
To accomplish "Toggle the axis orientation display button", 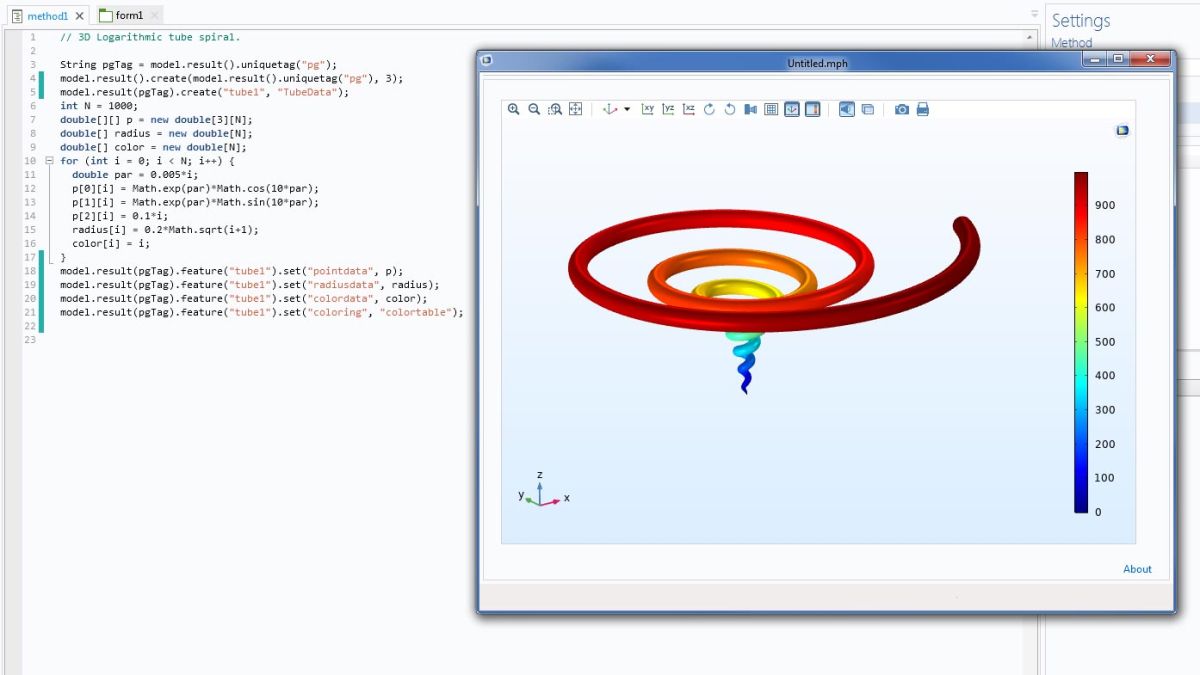I will (x=792, y=109).
